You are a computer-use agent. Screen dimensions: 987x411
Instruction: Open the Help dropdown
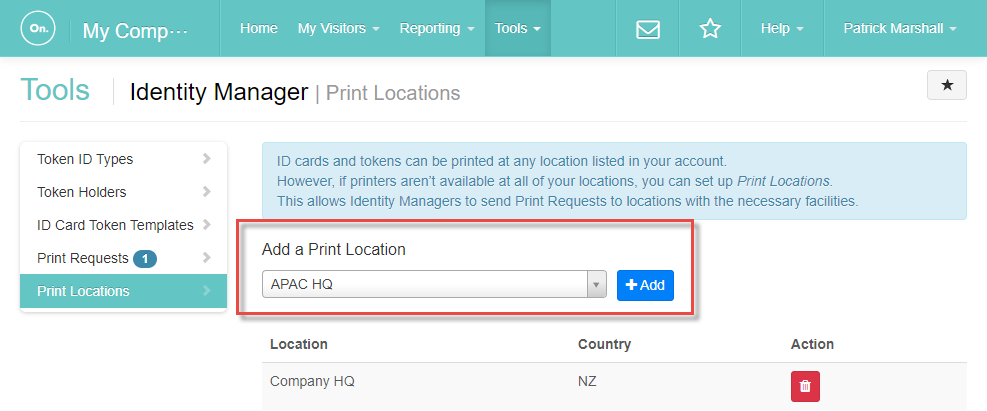pos(782,28)
